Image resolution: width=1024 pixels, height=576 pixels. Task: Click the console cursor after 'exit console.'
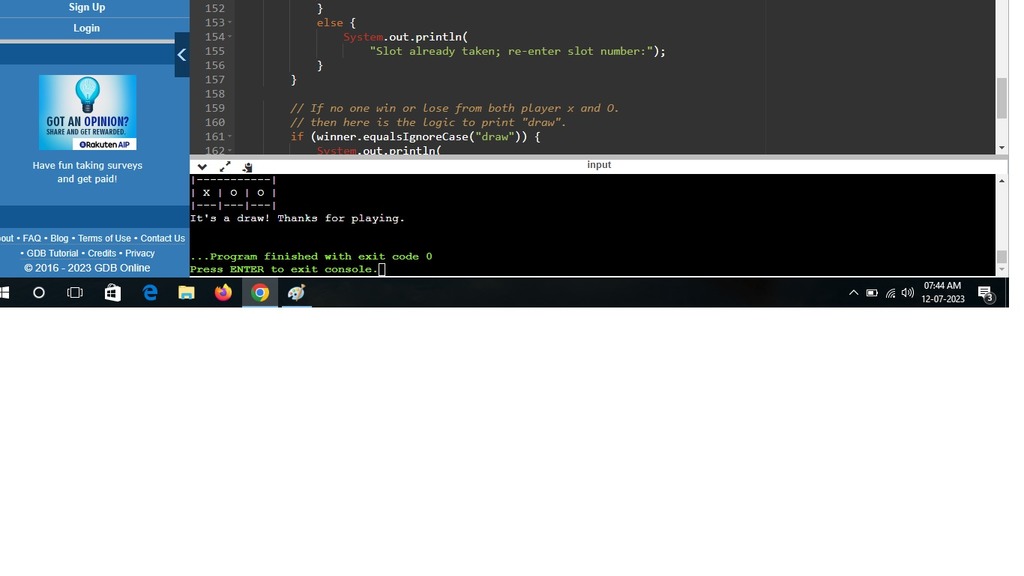[382, 269]
